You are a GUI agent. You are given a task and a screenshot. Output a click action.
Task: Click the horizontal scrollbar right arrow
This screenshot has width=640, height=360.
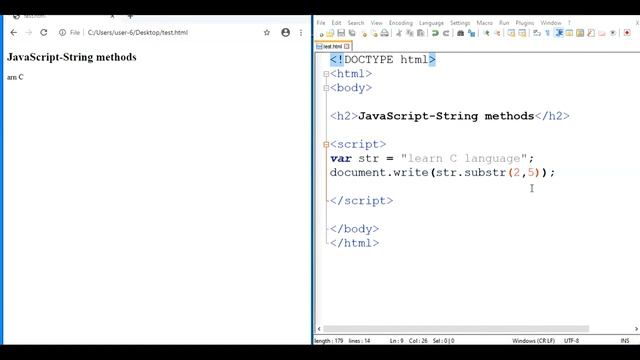(636, 329)
